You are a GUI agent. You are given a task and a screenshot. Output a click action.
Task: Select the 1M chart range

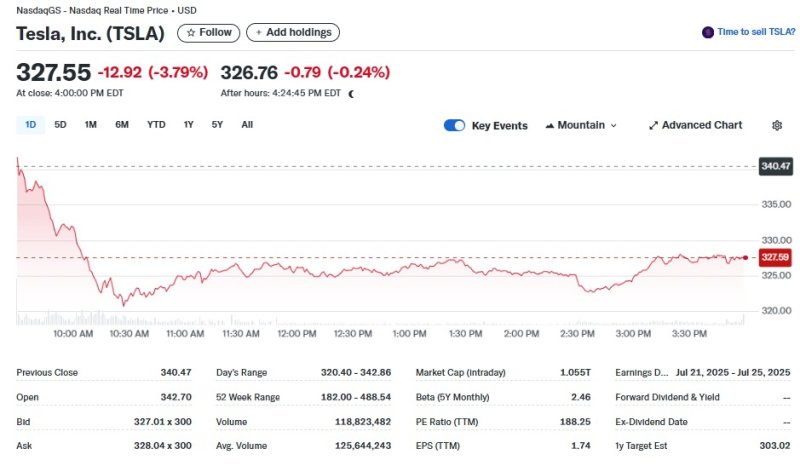pos(90,125)
